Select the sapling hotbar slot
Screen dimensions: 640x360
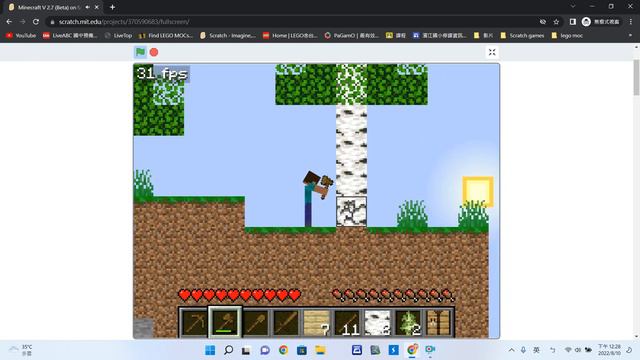pos(408,322)
